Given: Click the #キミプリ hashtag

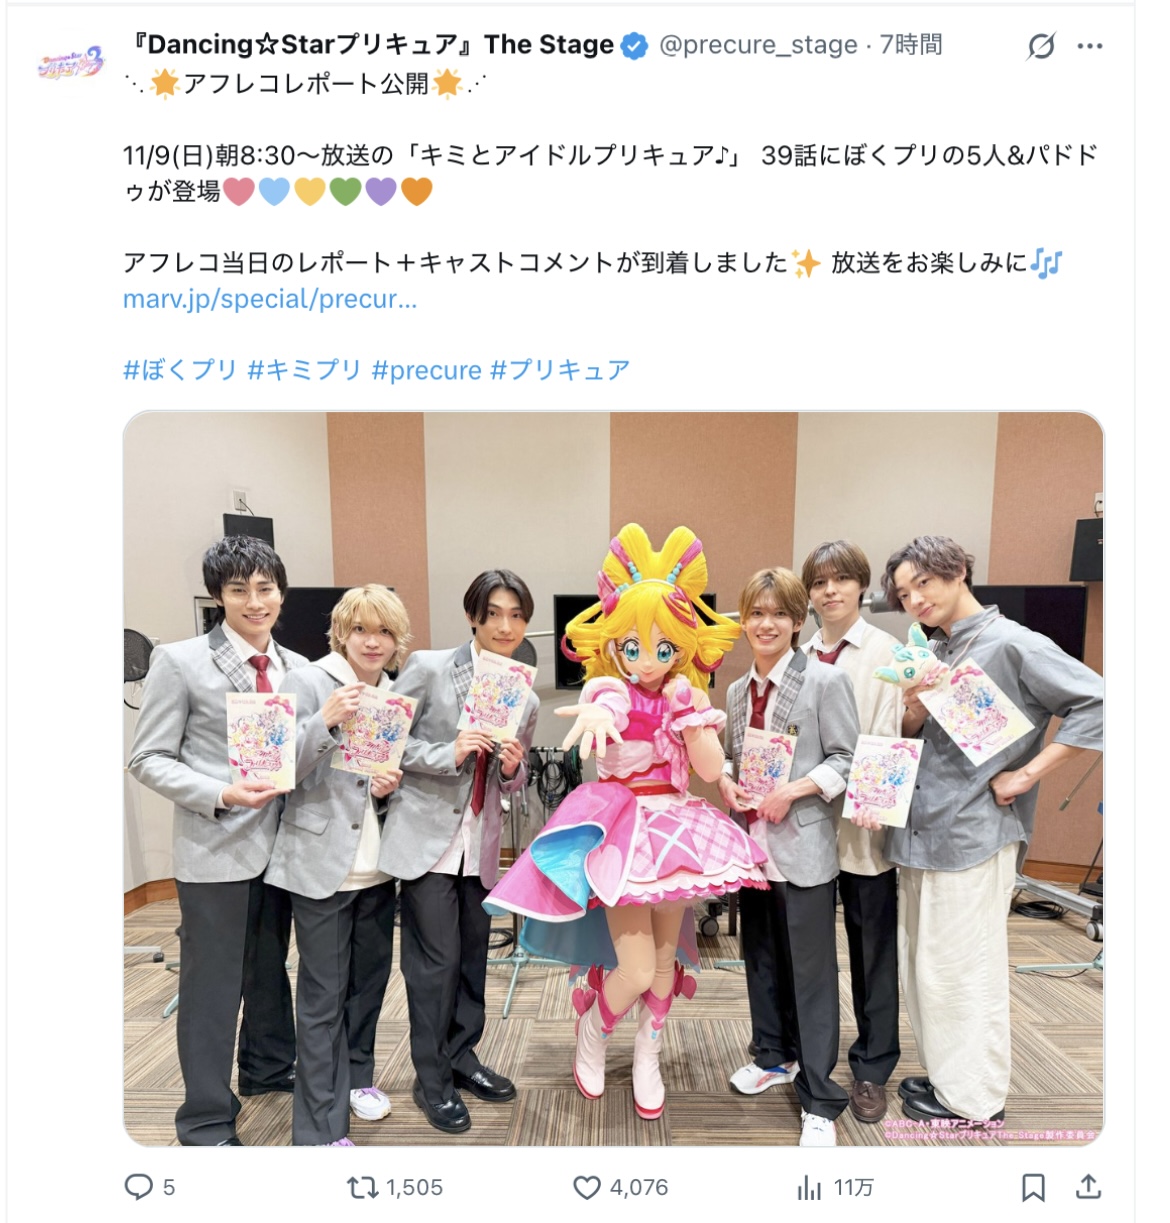Looking at the screenshot, I should (x=304, y=370).
